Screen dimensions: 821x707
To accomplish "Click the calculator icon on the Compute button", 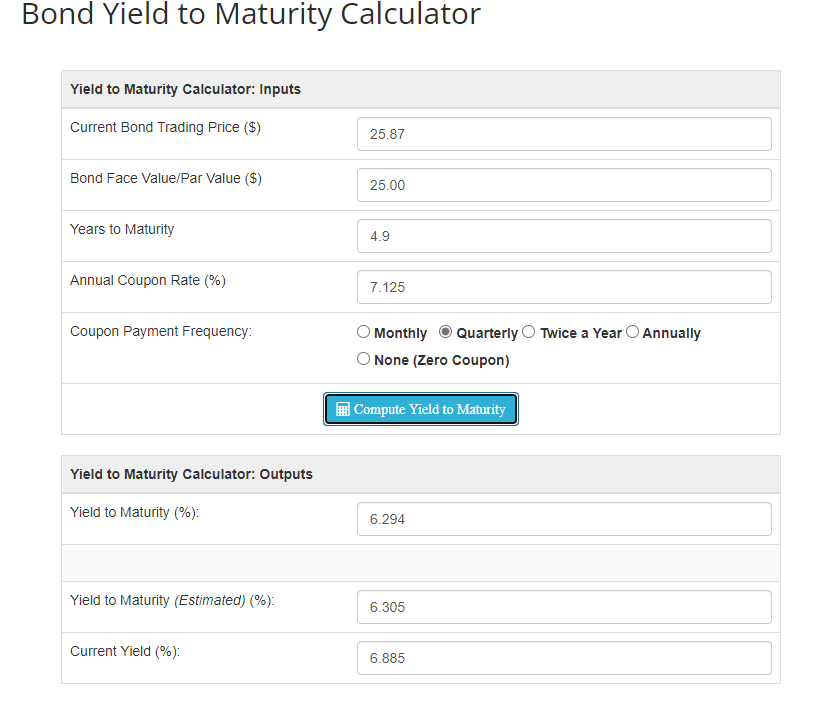I will pyautogui.click(x=342, y=409).
